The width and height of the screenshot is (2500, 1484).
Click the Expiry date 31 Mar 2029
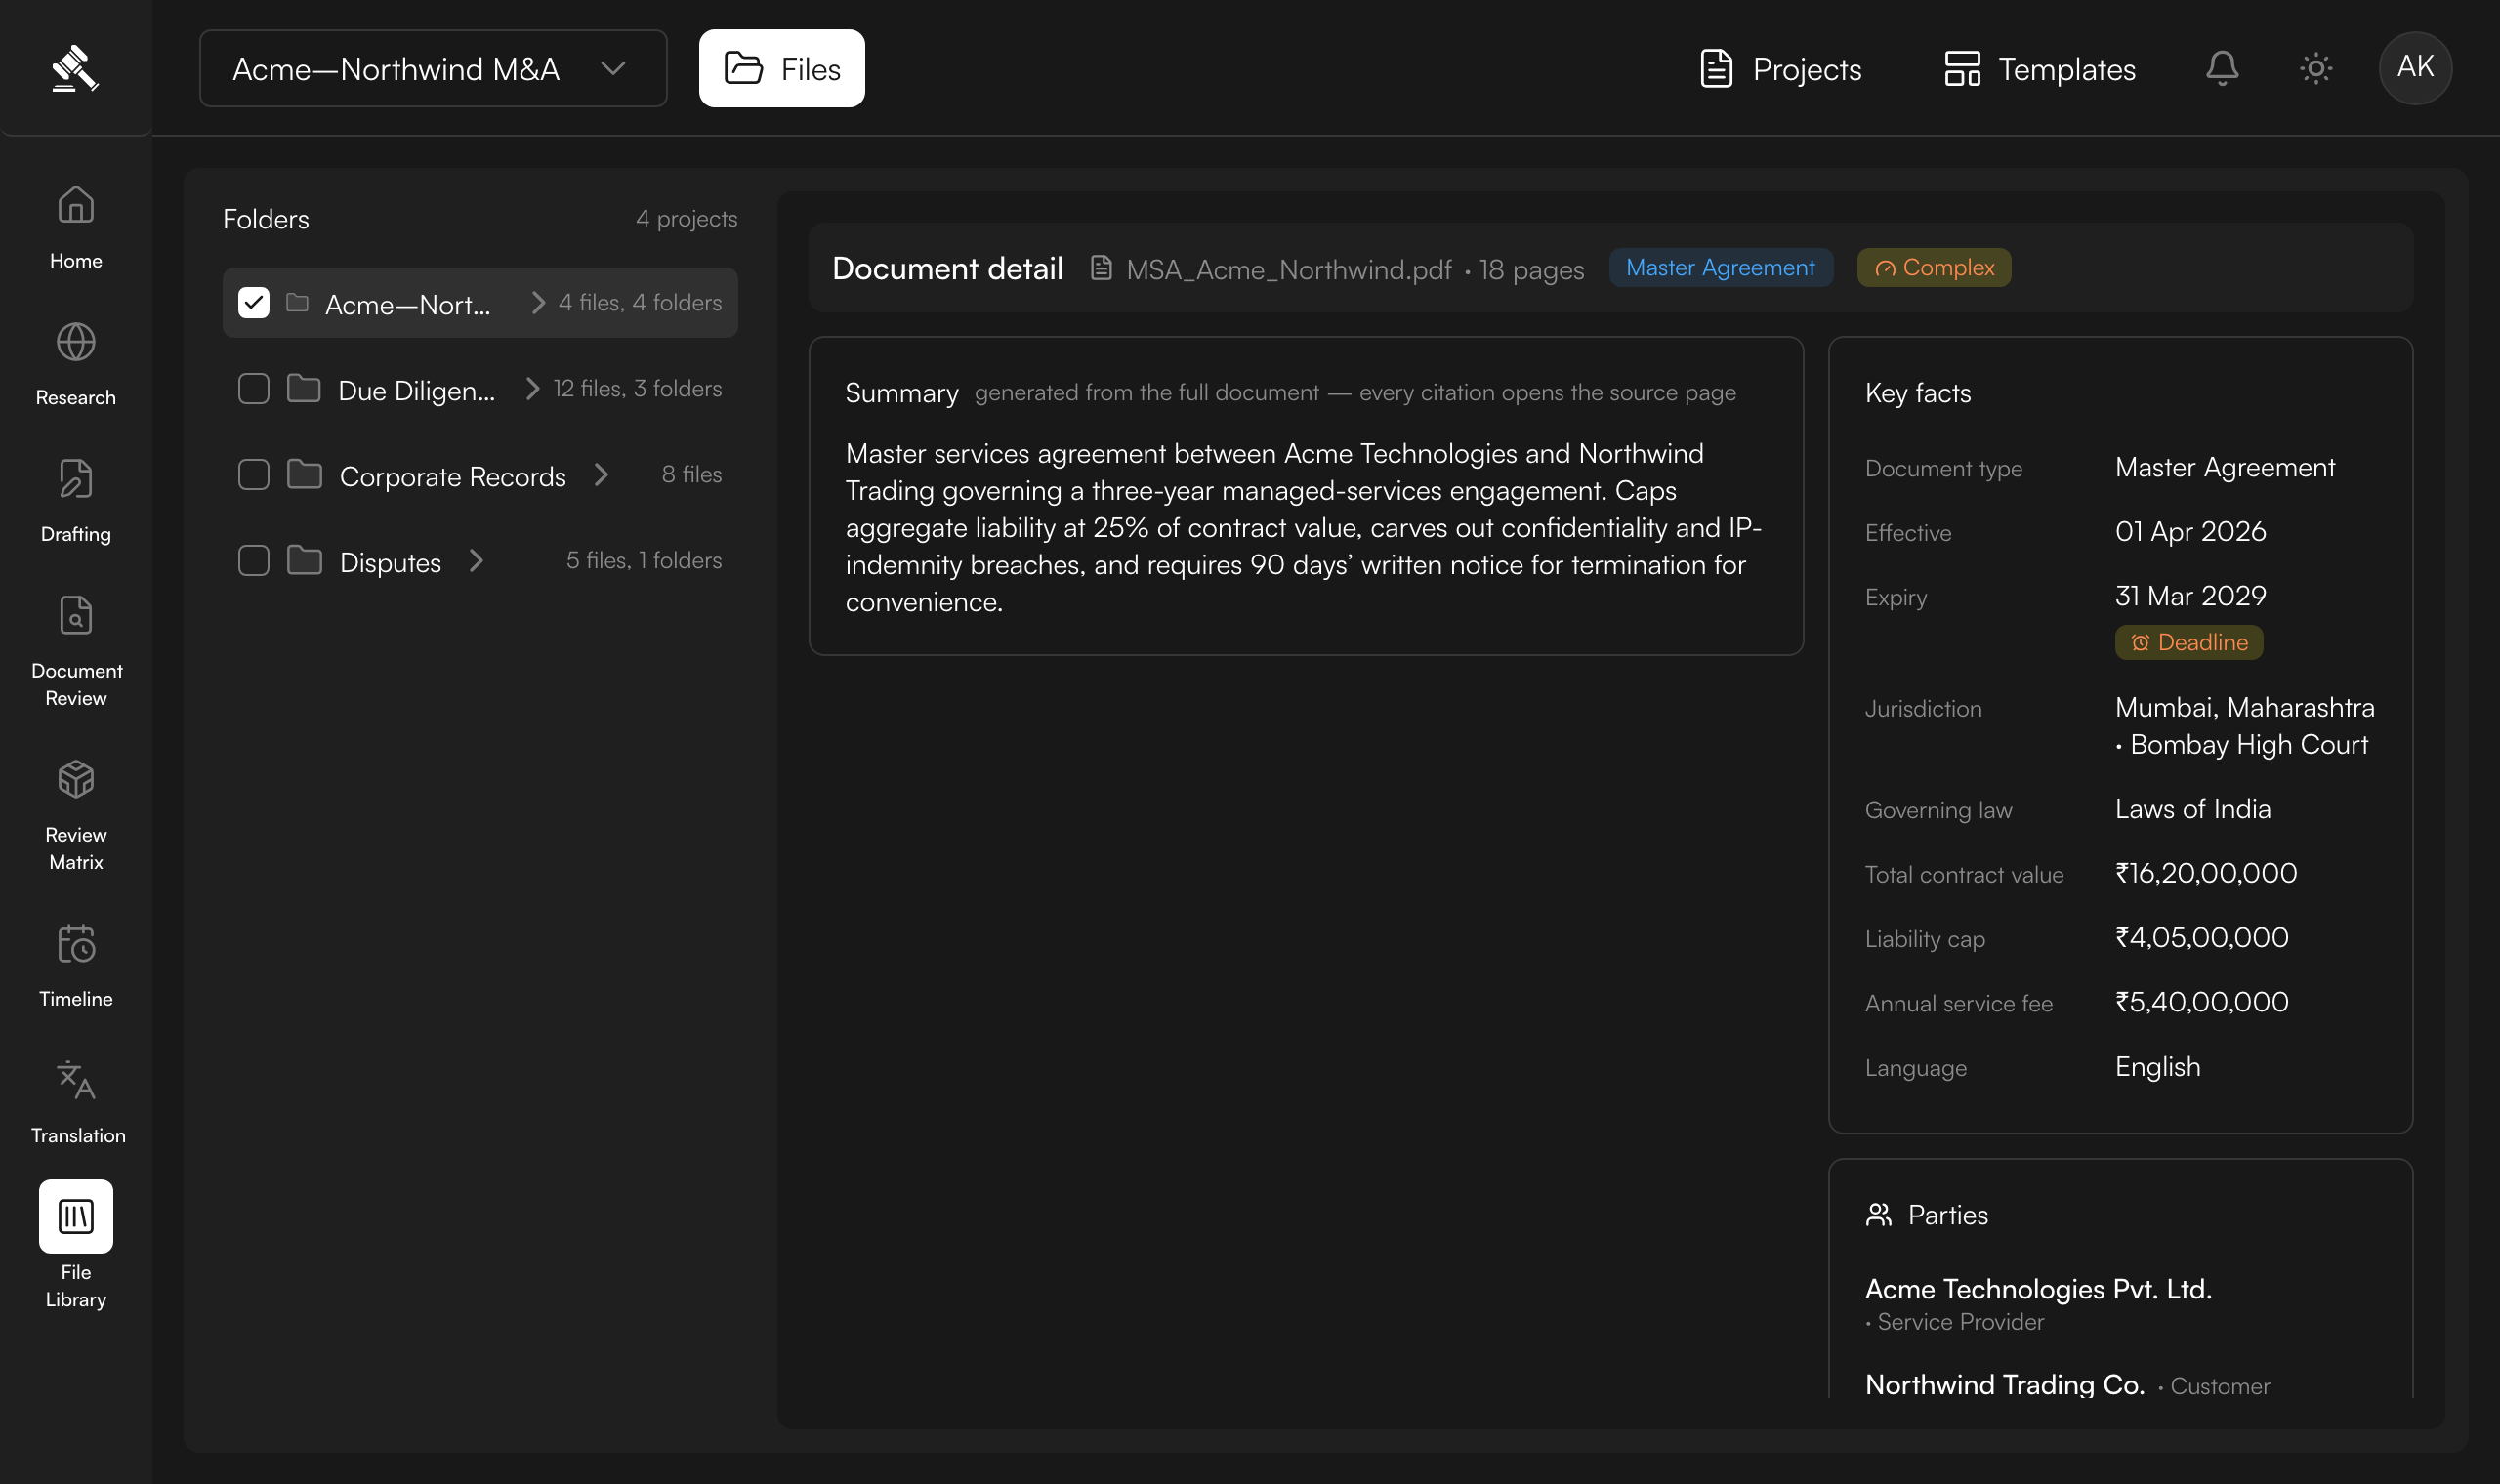[2190, 595]
